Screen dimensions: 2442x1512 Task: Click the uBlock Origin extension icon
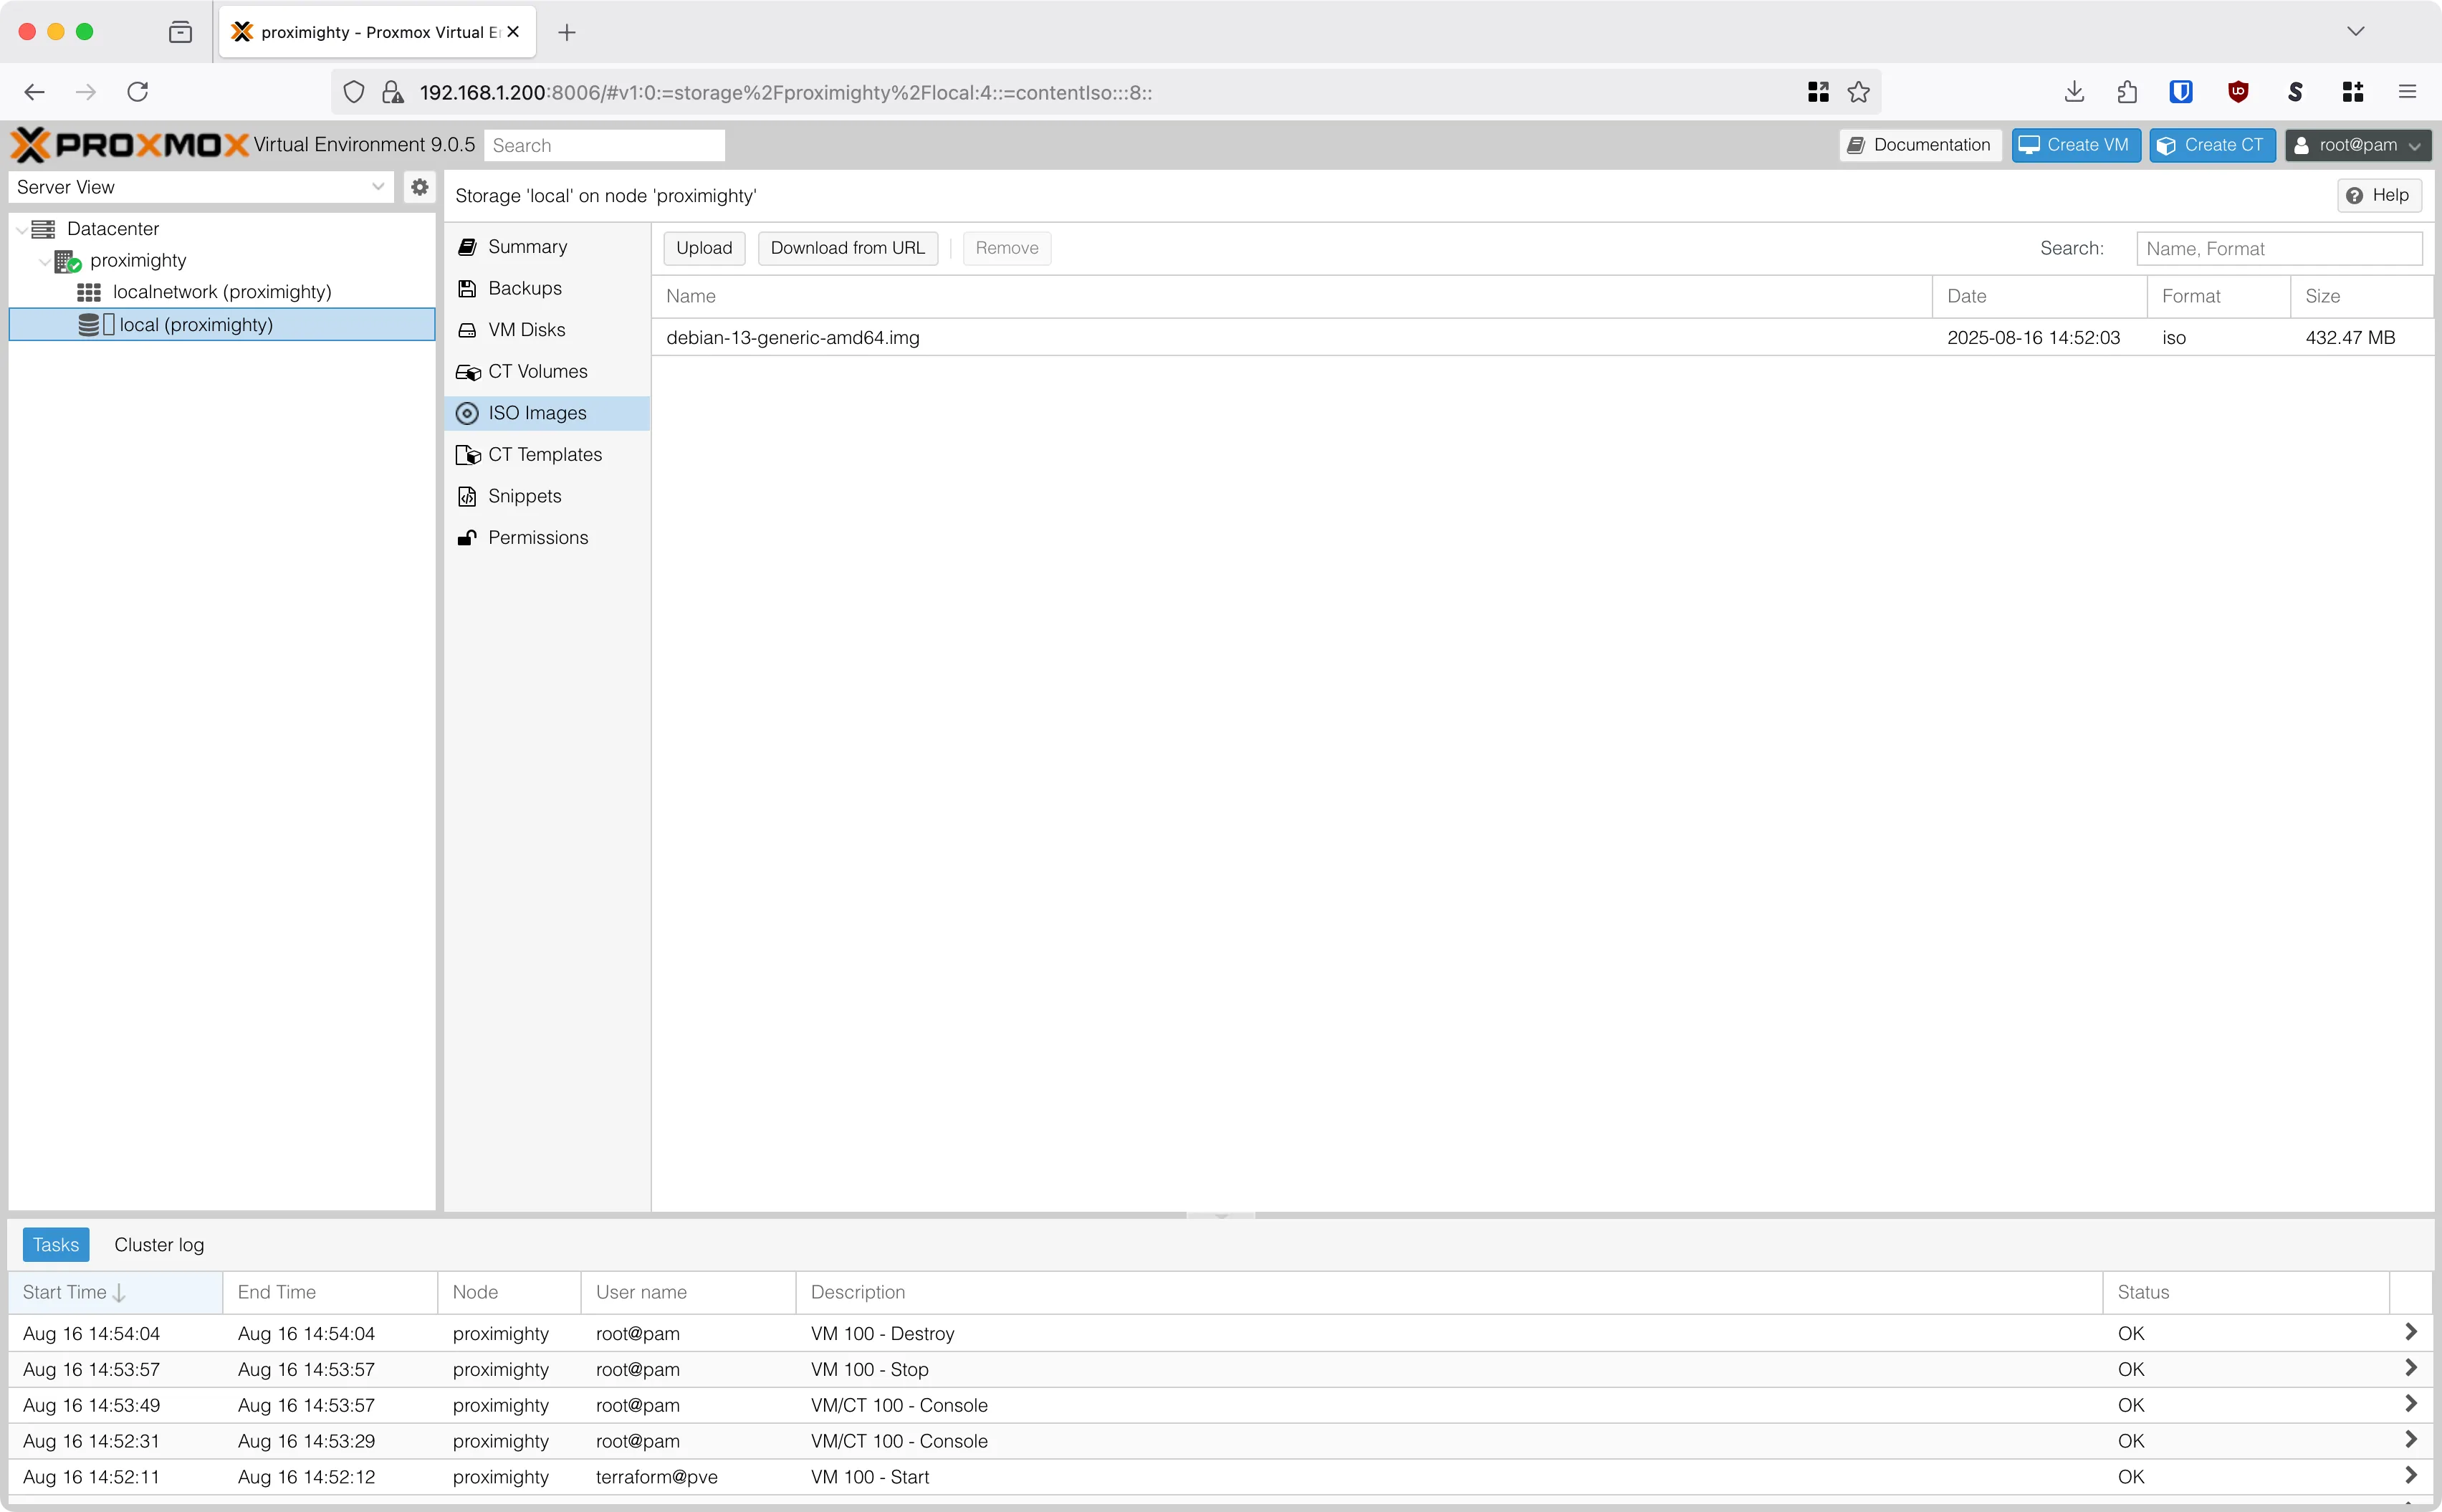pos(2238,91)
